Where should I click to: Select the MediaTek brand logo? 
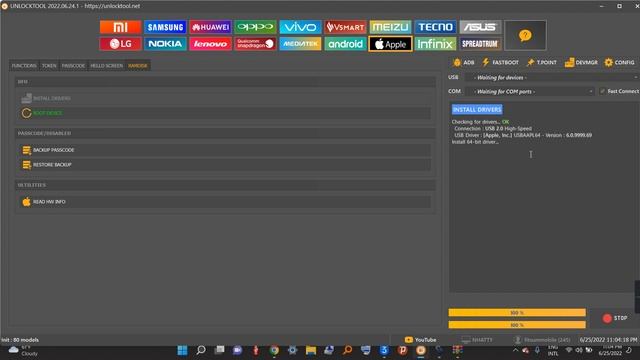[300, 44]
